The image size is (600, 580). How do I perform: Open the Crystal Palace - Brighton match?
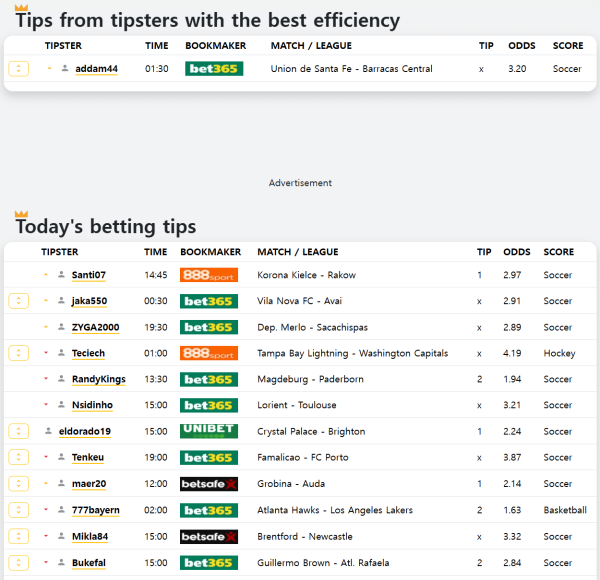click(x=311, y=431)
